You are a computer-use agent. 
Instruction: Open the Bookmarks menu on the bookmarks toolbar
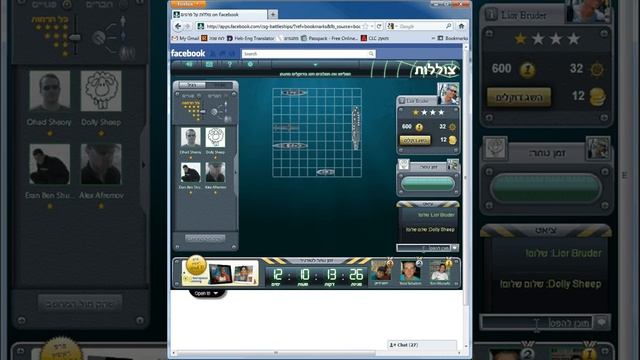[x=453, y=38]
